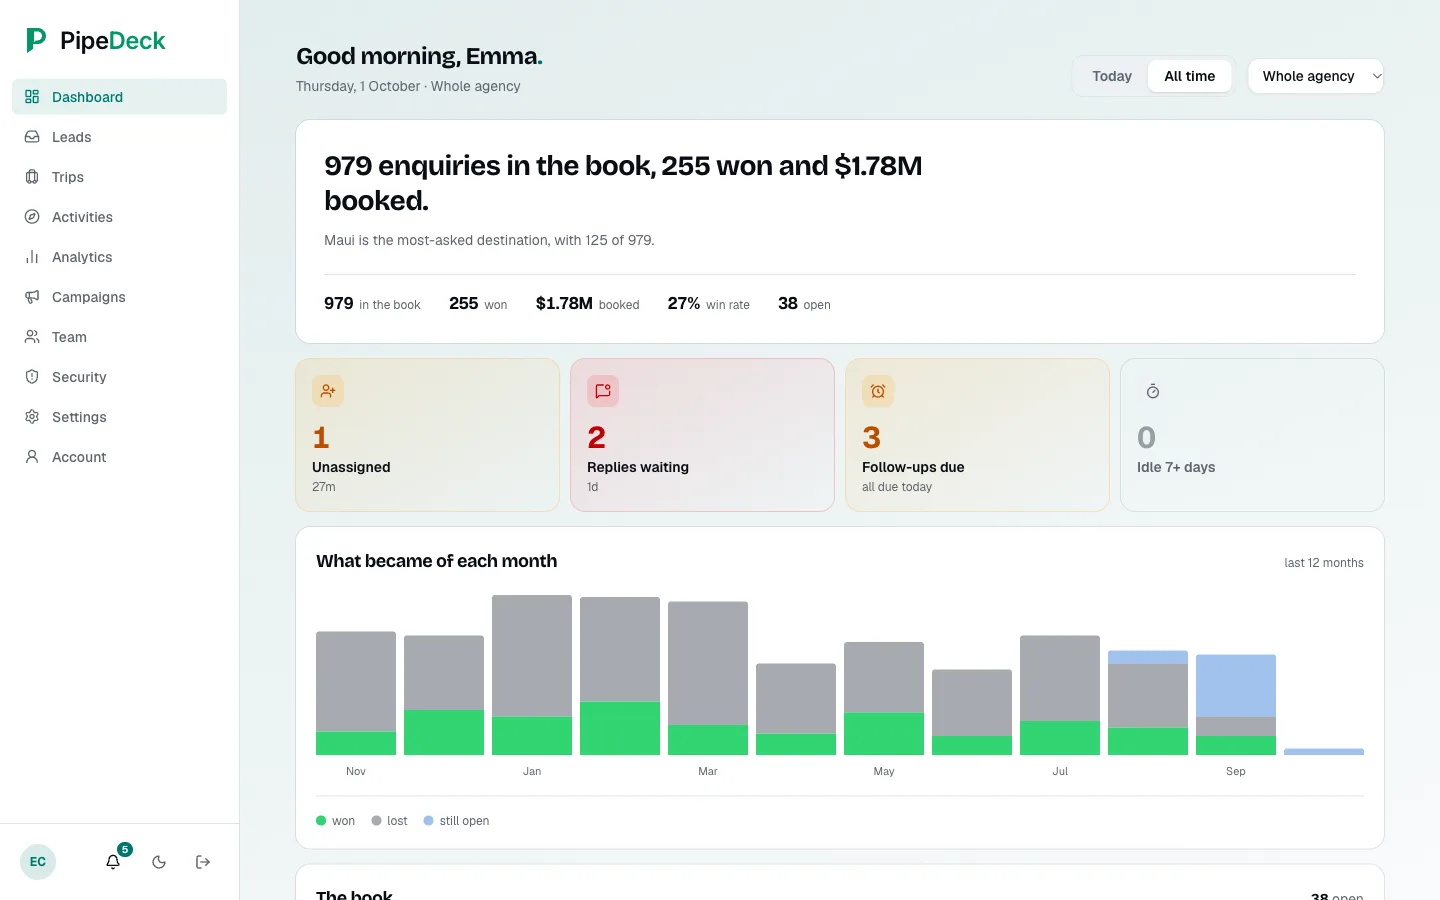Open the Replies waiting card
Viewport: 1440px width, 900px height.
pos(702,435)
